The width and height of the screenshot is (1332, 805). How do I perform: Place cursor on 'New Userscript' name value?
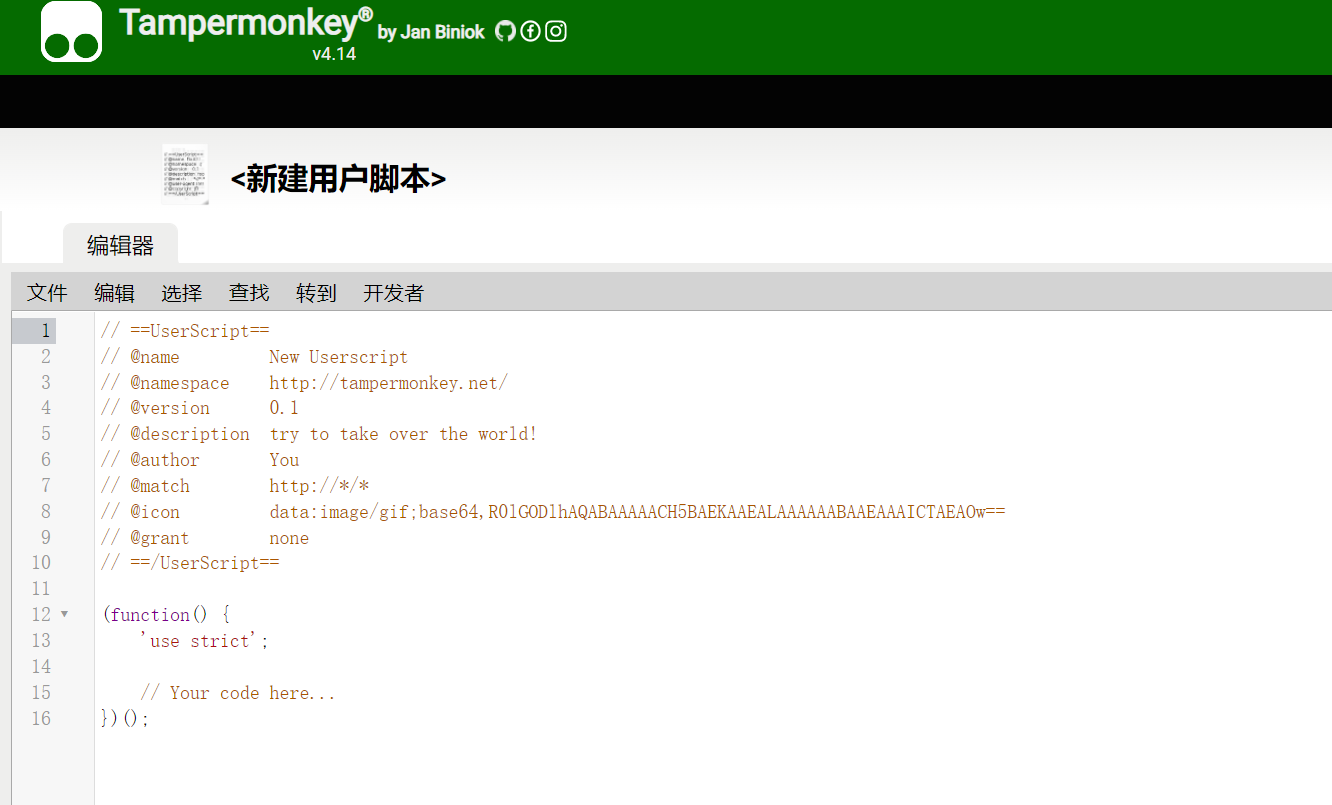338,357
